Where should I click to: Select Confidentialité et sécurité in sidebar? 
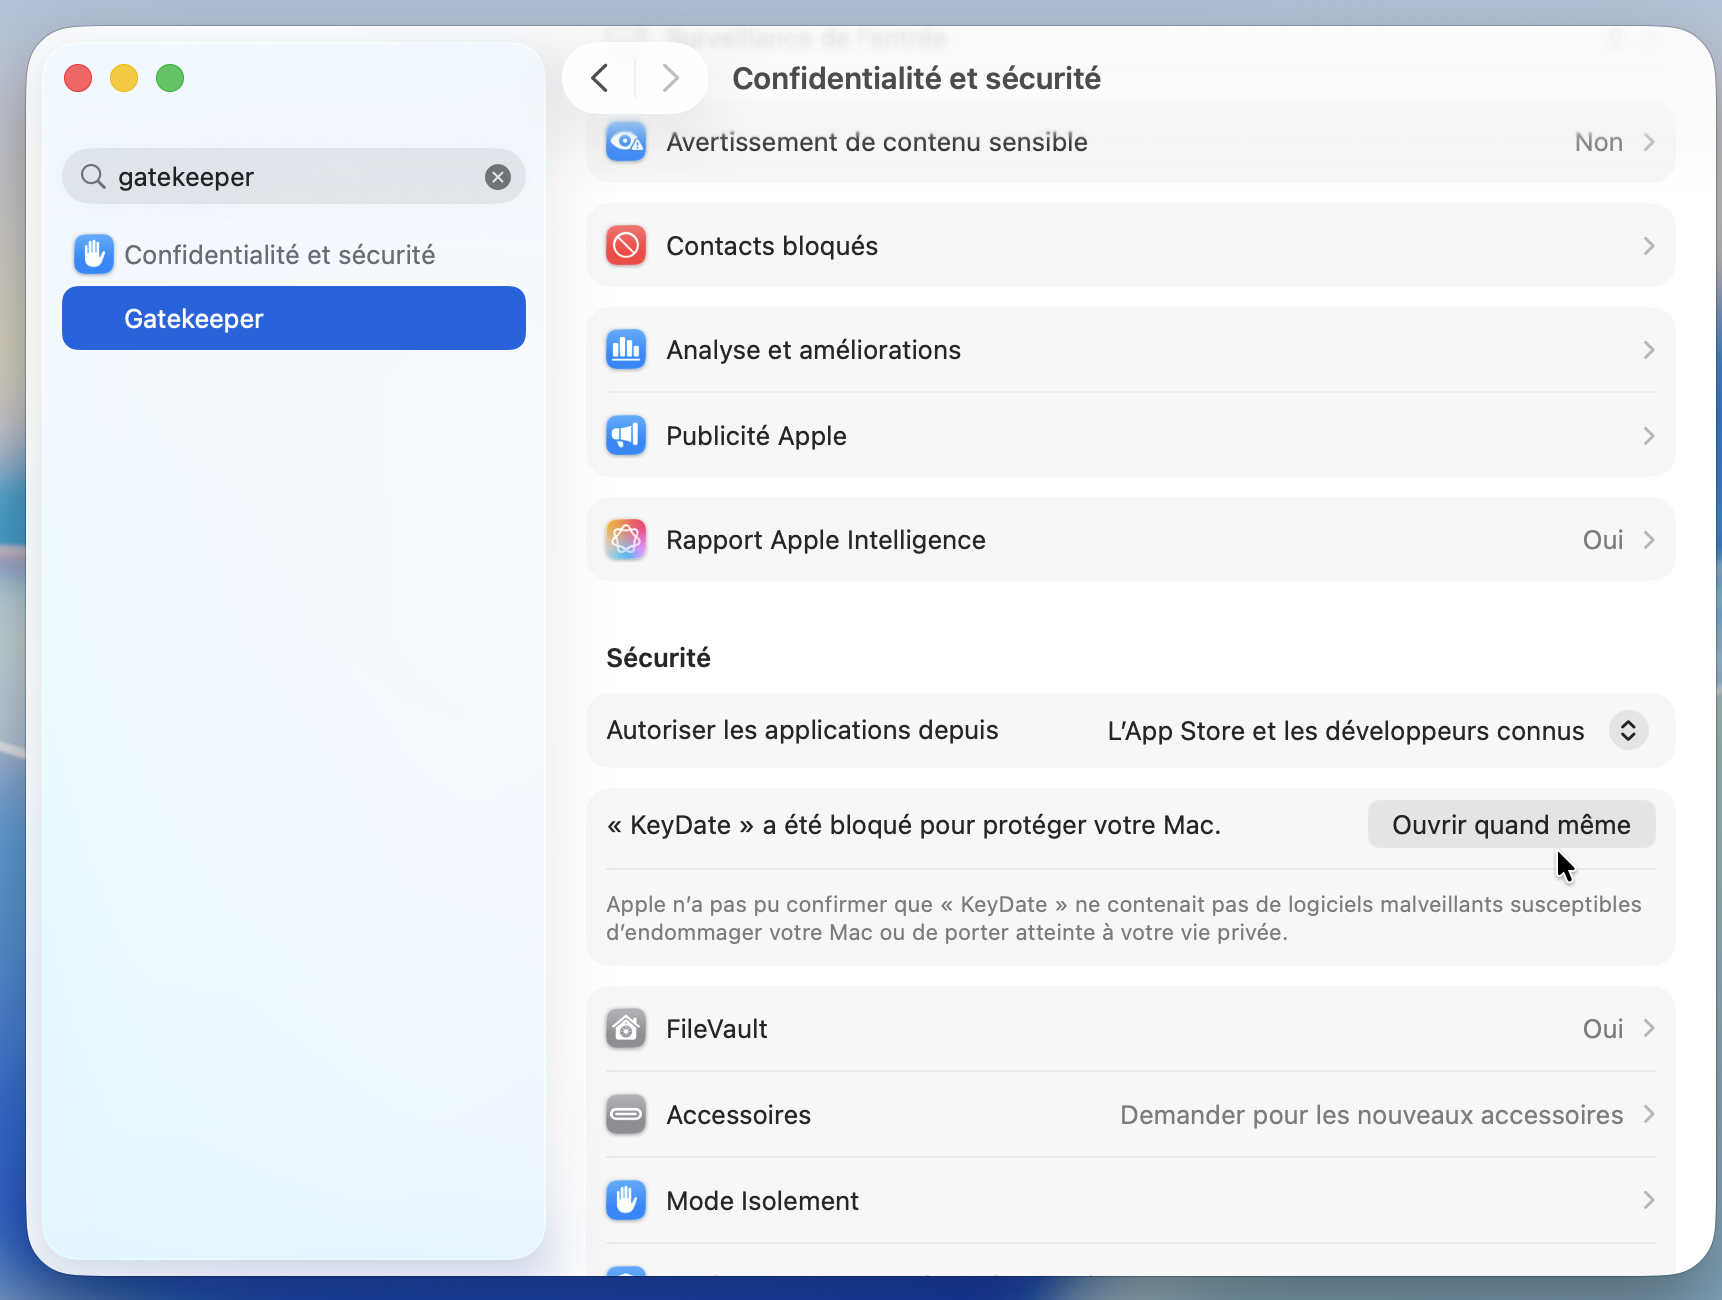pyautogui.click(x=279, y=255)
